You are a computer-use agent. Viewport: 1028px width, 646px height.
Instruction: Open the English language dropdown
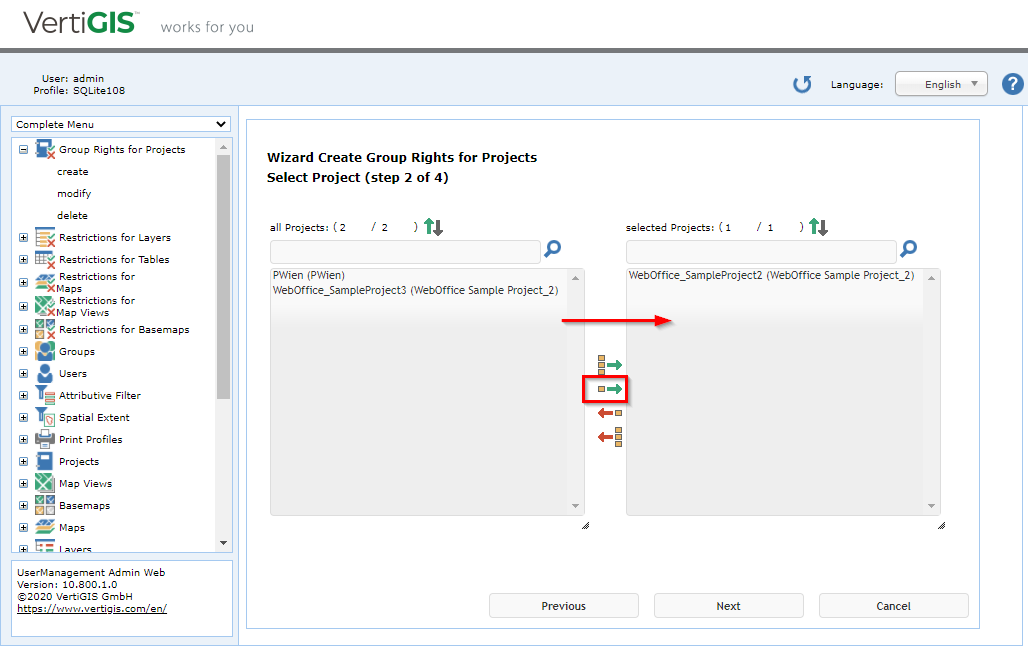pos(941,84)
